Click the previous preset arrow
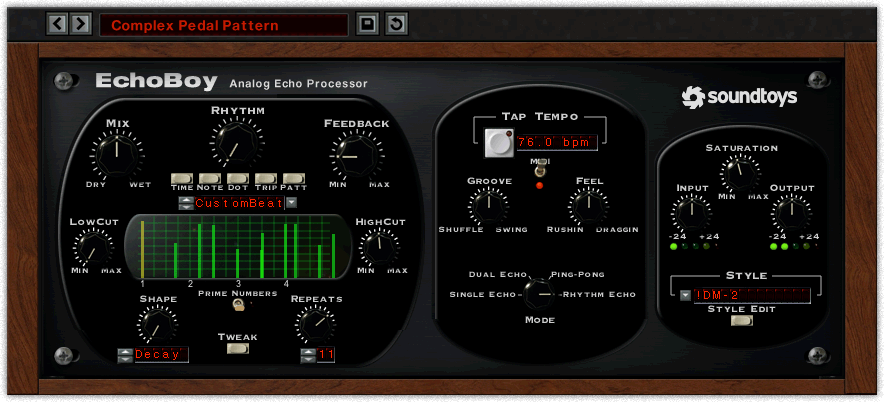Viewport: 885px width, 403px height. pos(58,23)
